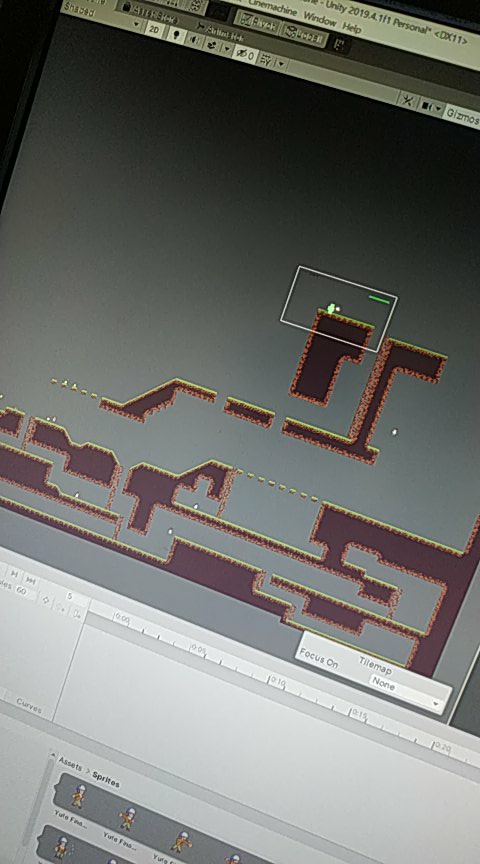Open the Shaded draw mode dropdown
This screenshot has height=864, width=480.
pos(102,17)
